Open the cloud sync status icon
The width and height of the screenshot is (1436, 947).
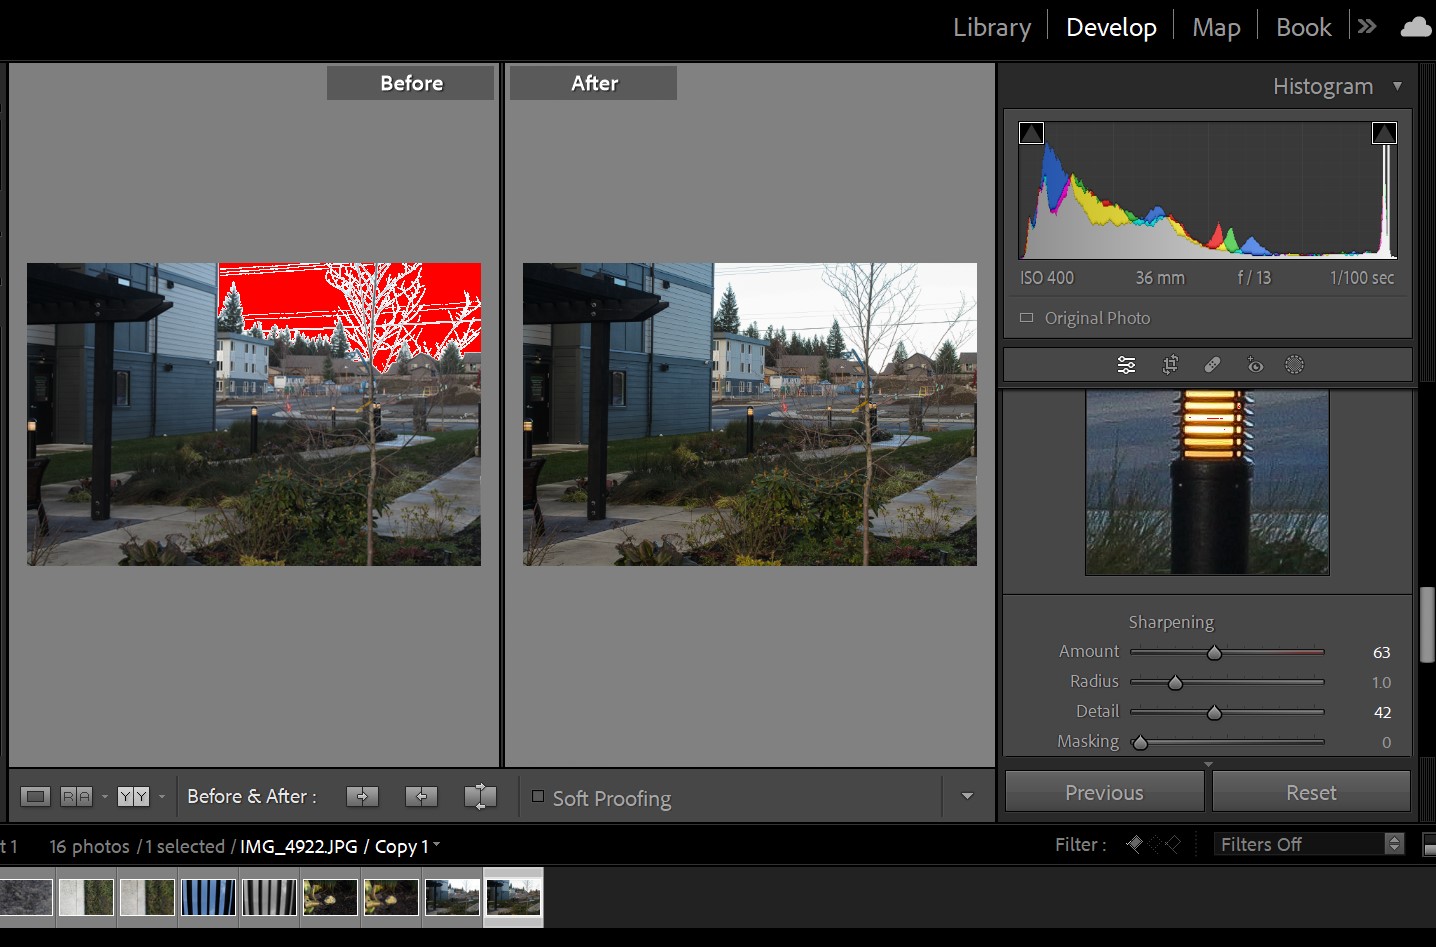1415,27
